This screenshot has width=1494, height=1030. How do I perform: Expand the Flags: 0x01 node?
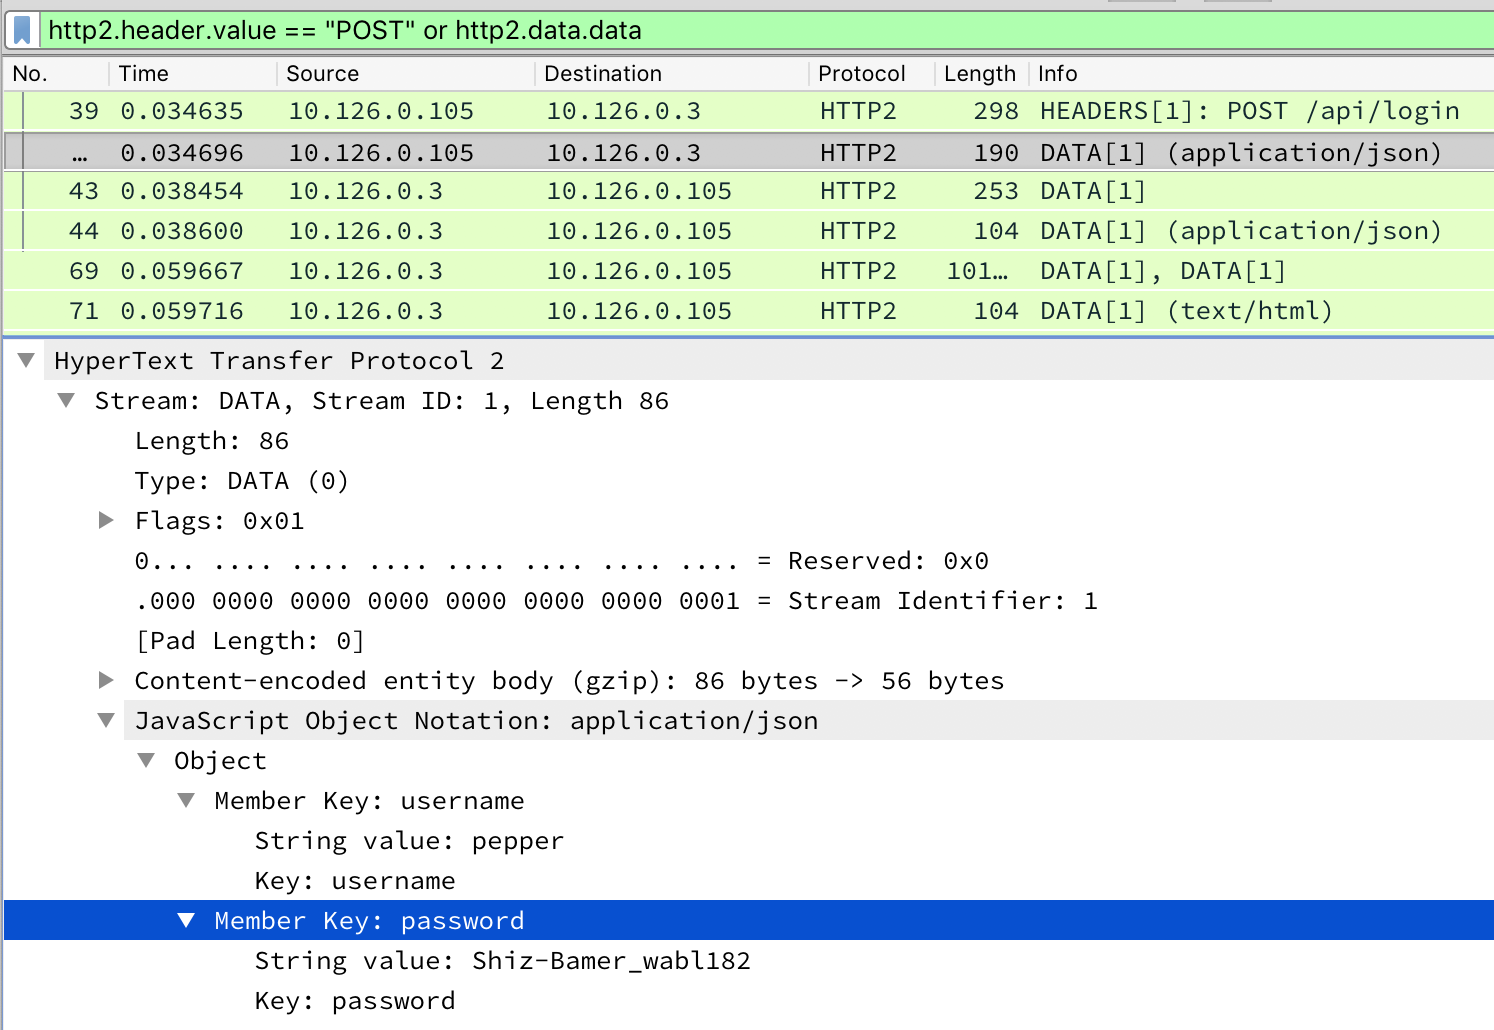click(x=106, y=520)
